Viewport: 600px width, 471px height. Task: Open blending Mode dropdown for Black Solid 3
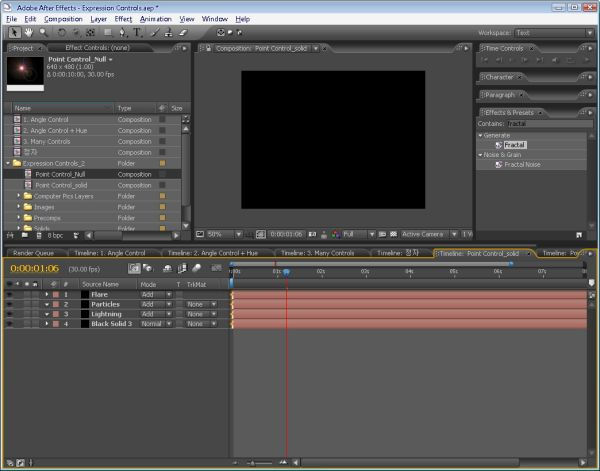[156, 324]
